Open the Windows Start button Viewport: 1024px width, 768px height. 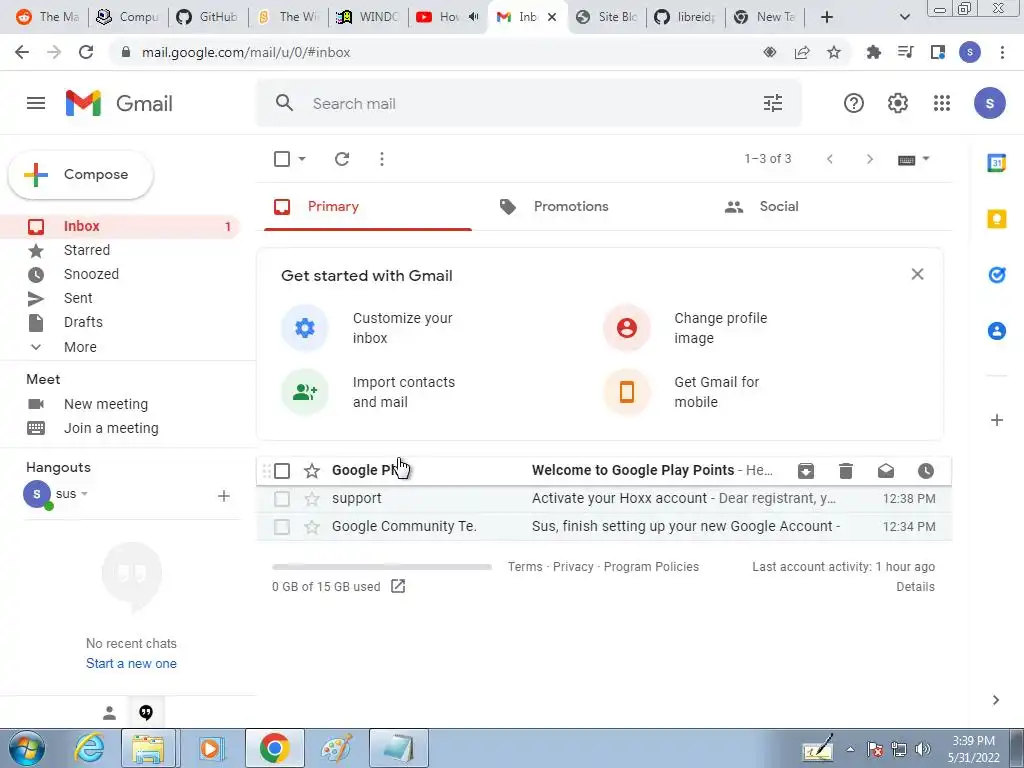pos(27,748)
